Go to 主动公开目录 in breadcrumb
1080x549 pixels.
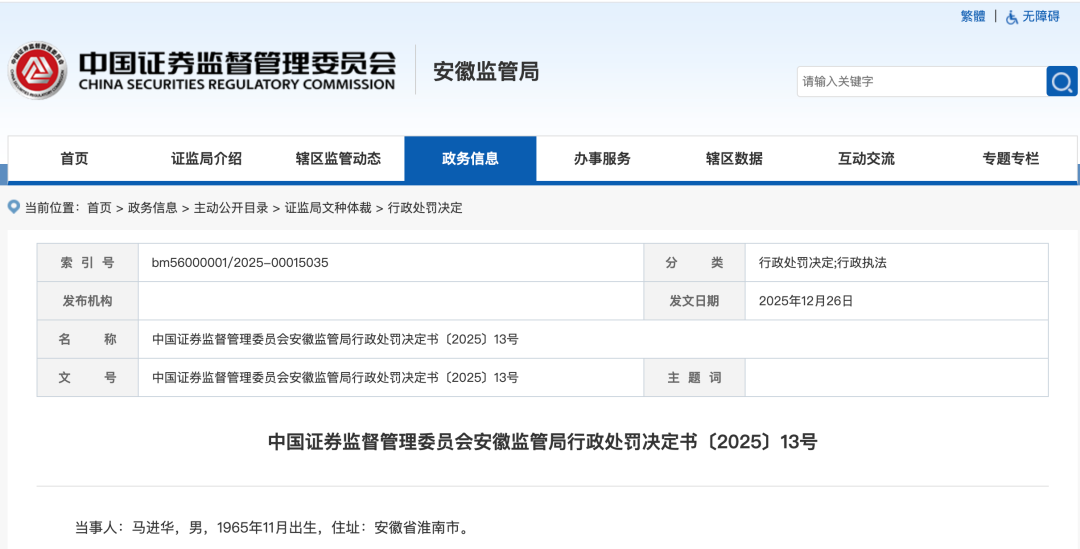coord(231,207)
